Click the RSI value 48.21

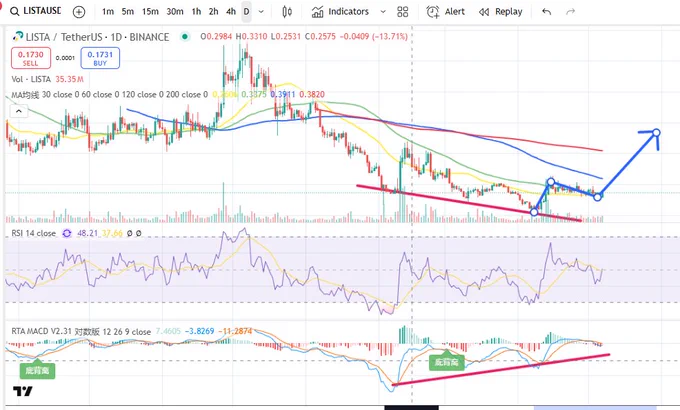point(87,233)
